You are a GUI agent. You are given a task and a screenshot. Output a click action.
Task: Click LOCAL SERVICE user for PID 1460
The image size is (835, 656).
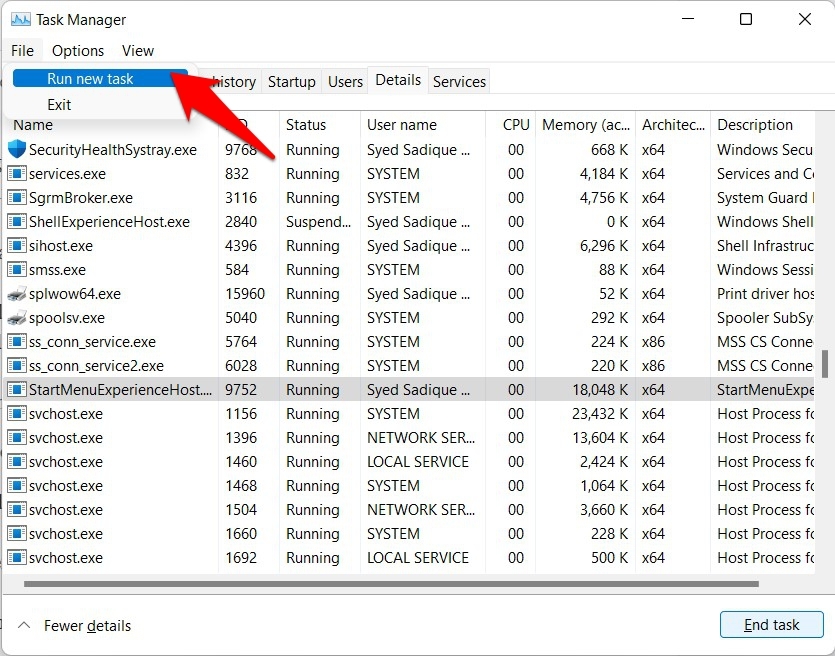coord(418,462)
